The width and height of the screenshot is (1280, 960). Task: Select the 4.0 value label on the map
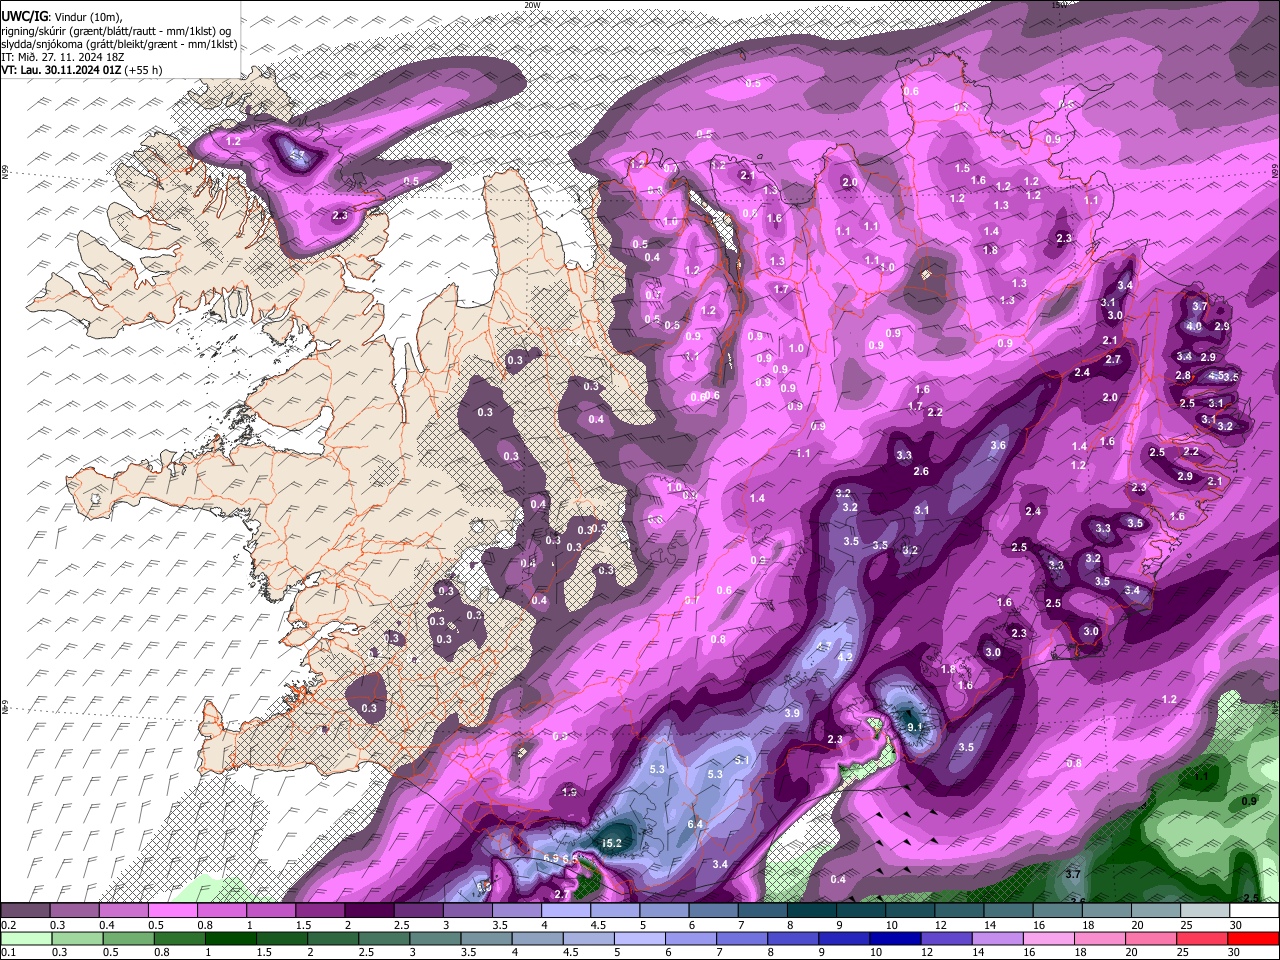1194,326
